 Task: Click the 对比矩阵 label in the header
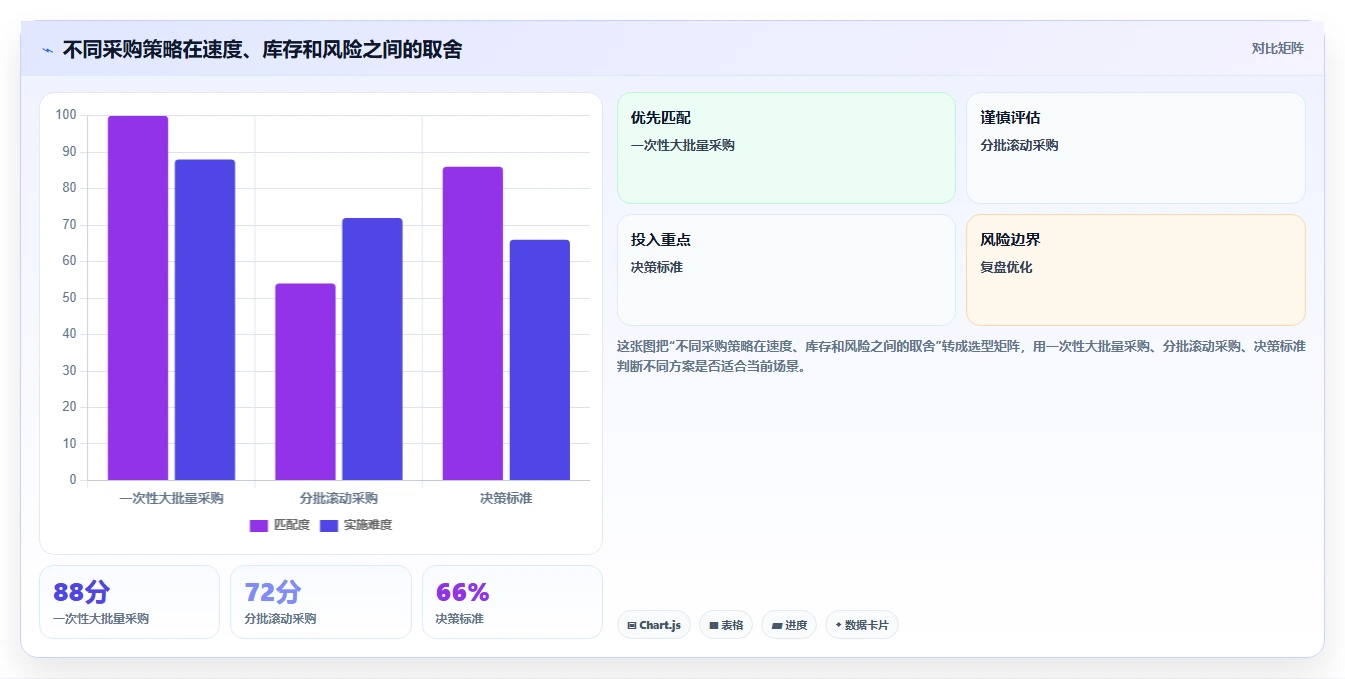point(1277,48)
